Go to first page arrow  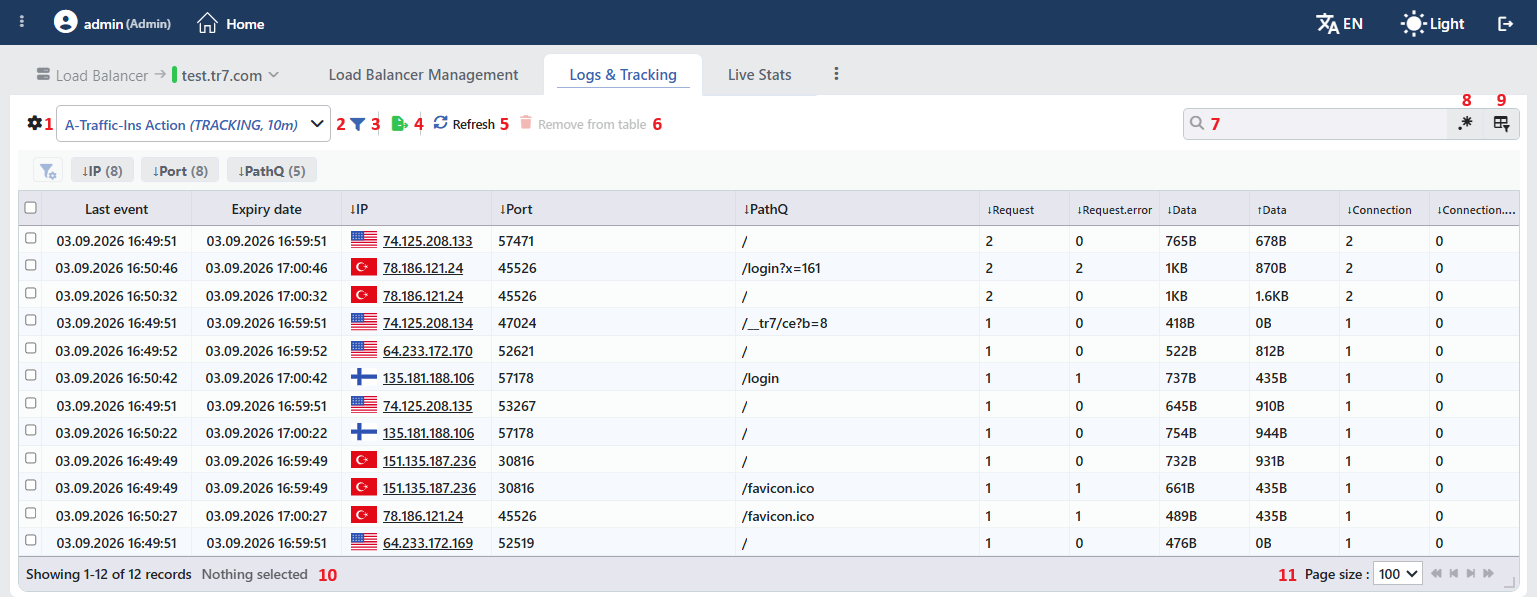(x=1436, y=574)
